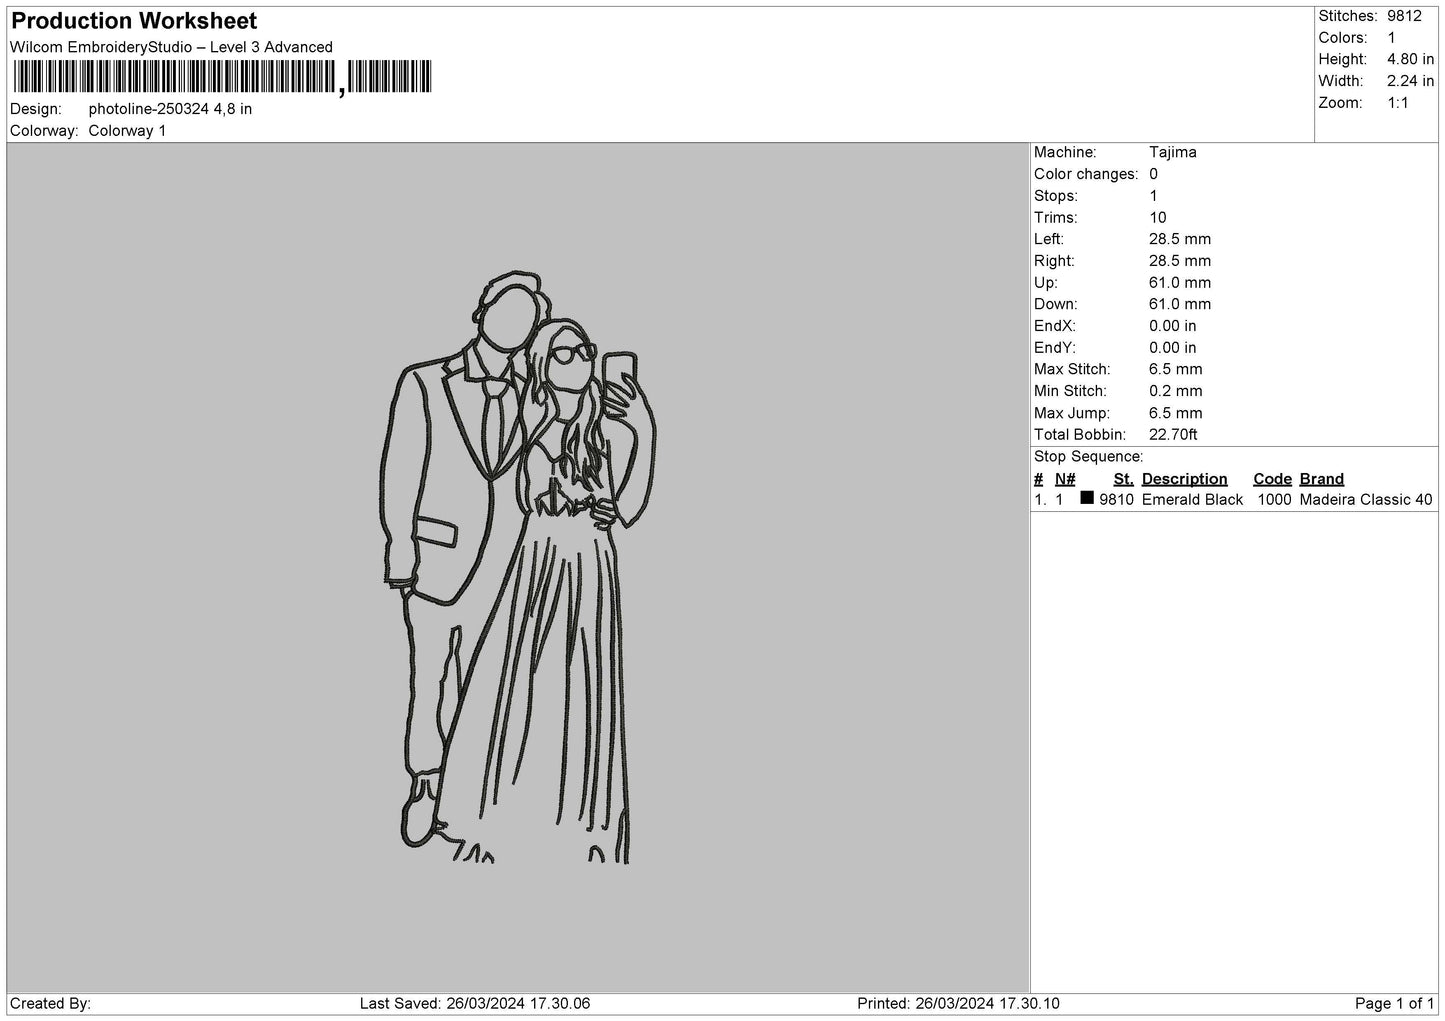Select the Min Stitch value 0.2 mm
This screenshot has height=1021, width=1445.
1176,392
